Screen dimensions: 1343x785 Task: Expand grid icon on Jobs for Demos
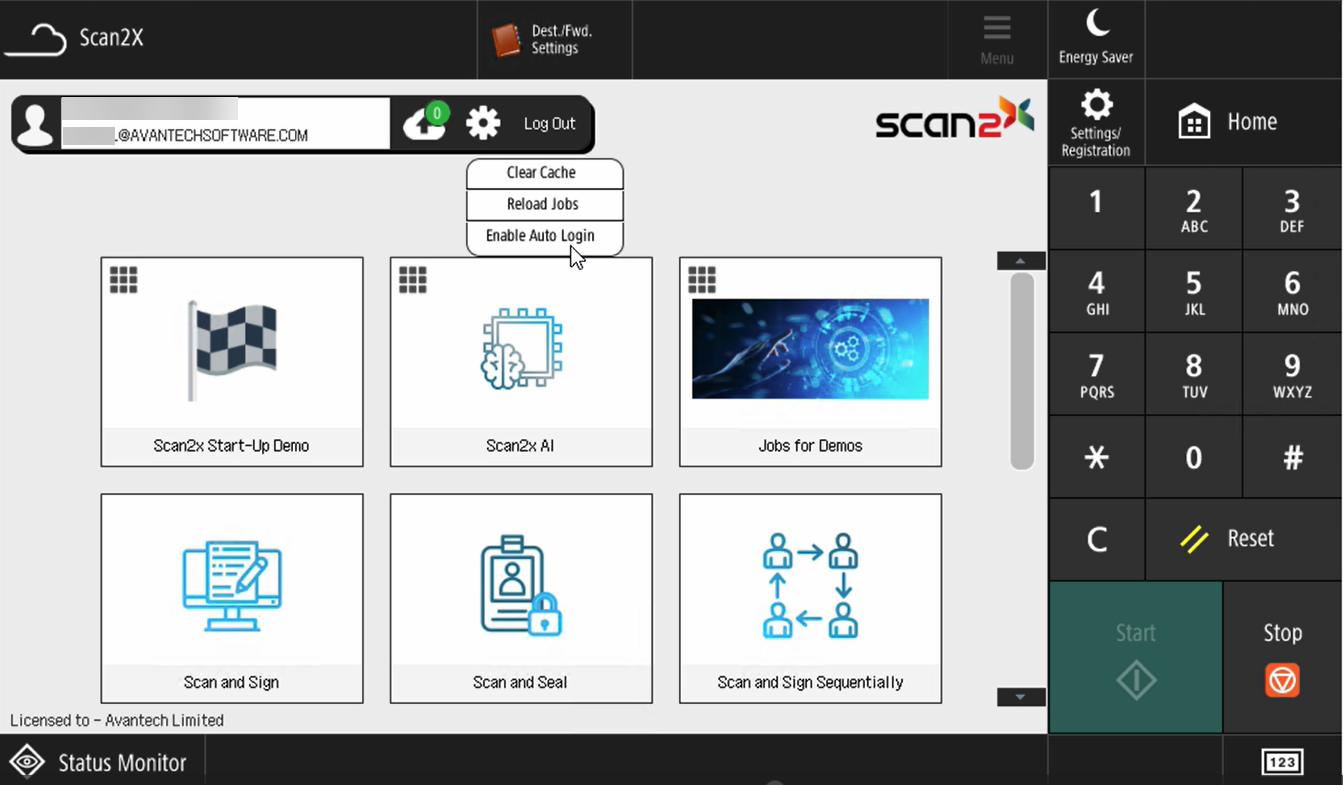(702, 280)
